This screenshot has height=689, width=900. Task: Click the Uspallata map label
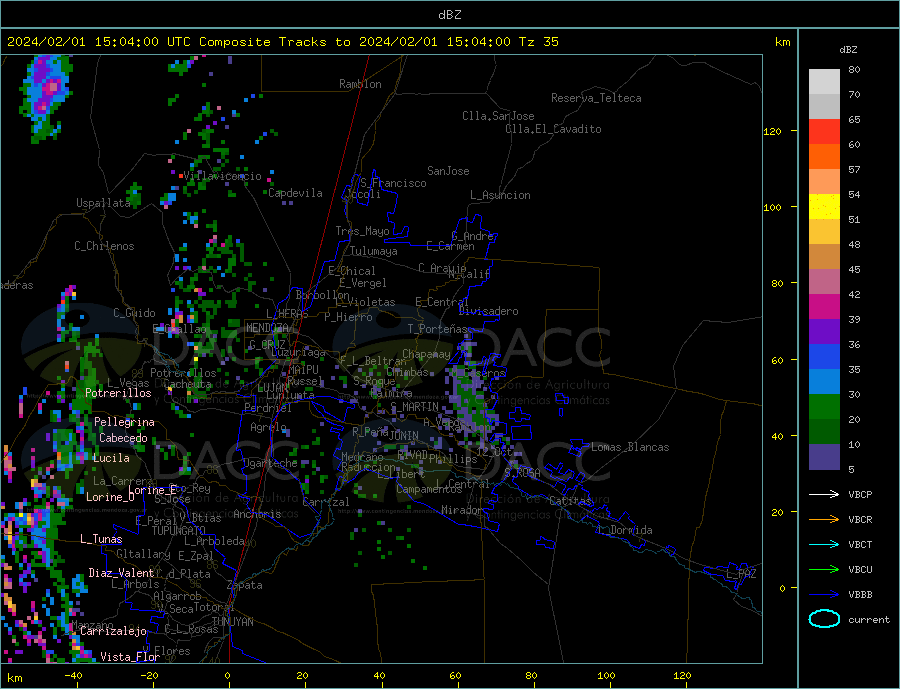103,203
